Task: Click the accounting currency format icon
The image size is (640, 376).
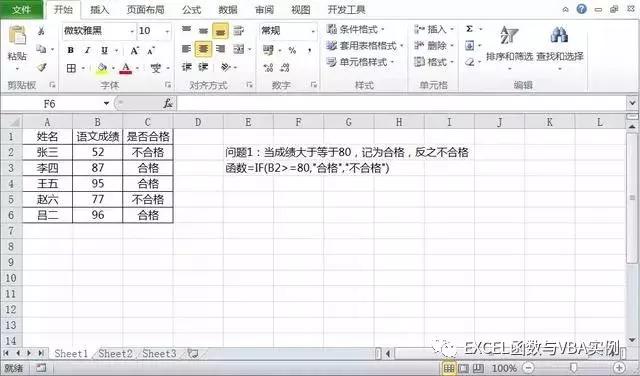Action: pos(268,50)
